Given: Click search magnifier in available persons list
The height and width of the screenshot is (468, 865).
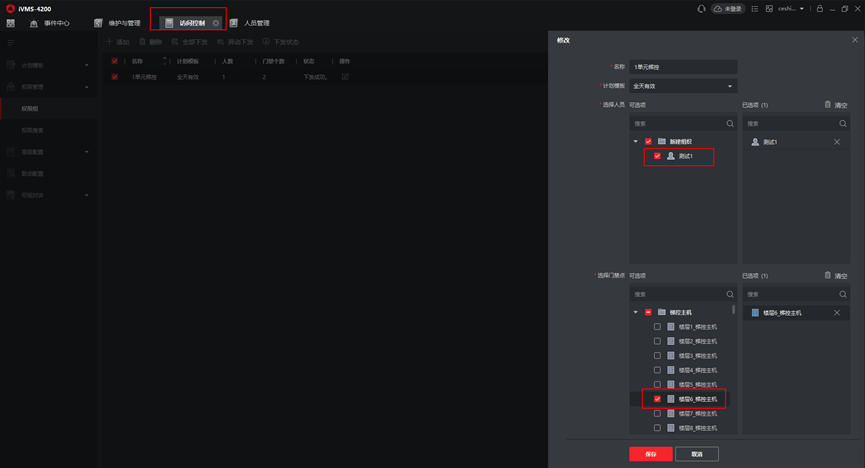Looking at the screenshot, I should (730, 124).
